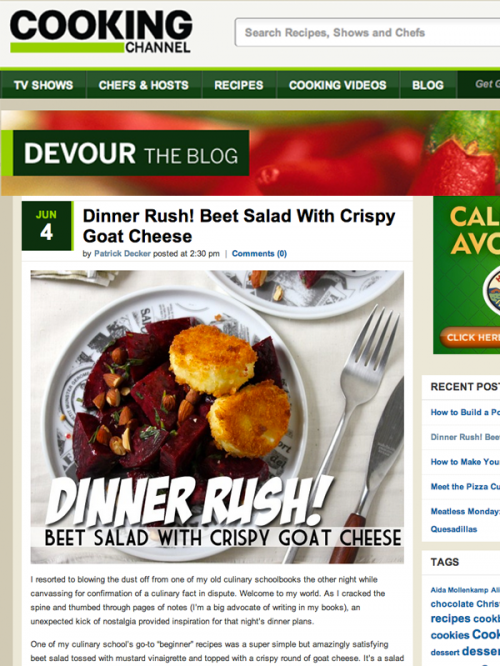Click the Jun 4 date badge
500x666 pixels.
pos(47,226)
